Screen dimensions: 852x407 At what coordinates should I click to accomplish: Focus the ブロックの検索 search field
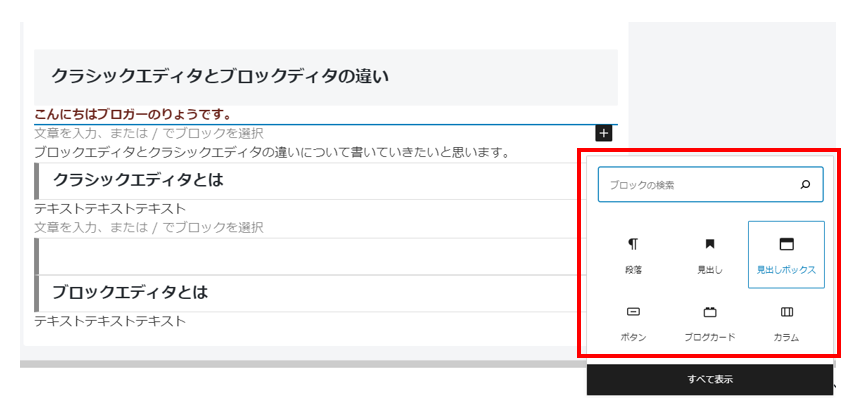711,185
